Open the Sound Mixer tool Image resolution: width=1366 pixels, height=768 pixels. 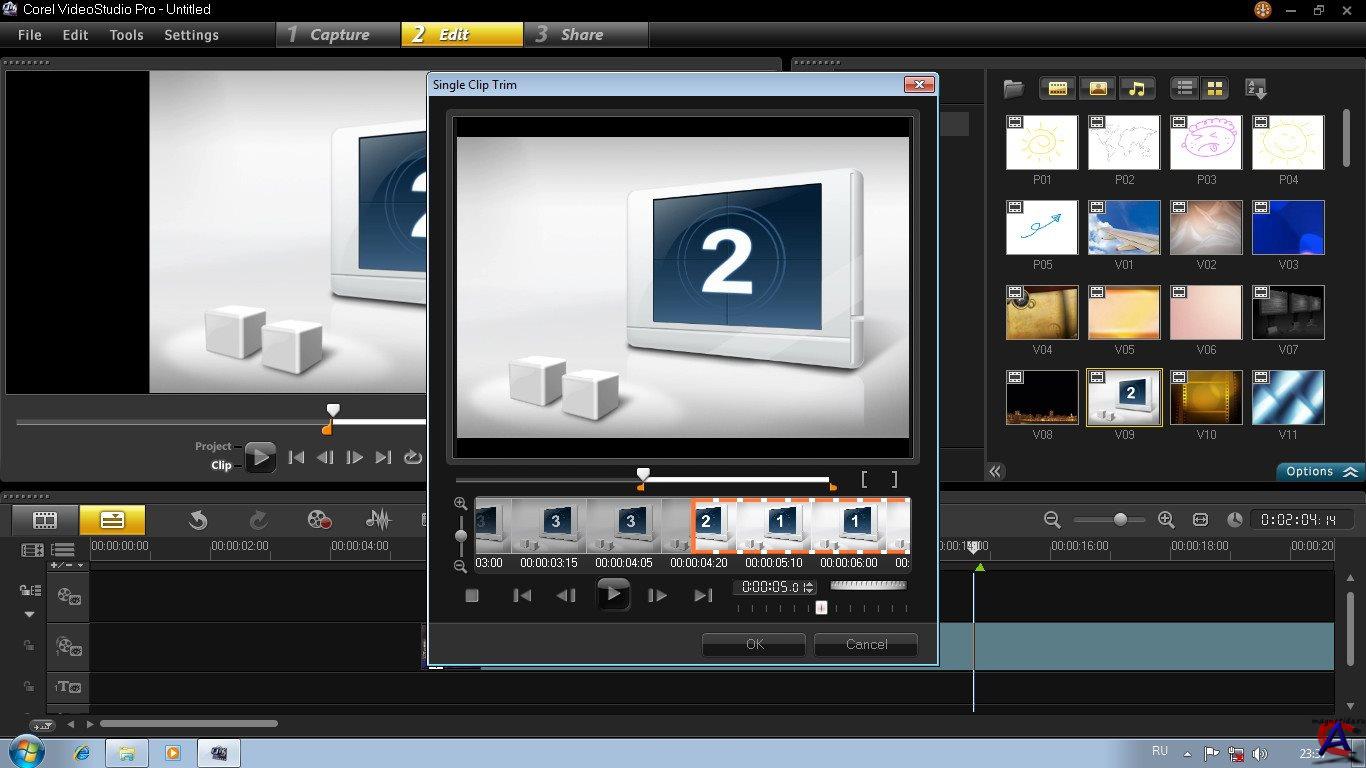[x=378, y=520]
